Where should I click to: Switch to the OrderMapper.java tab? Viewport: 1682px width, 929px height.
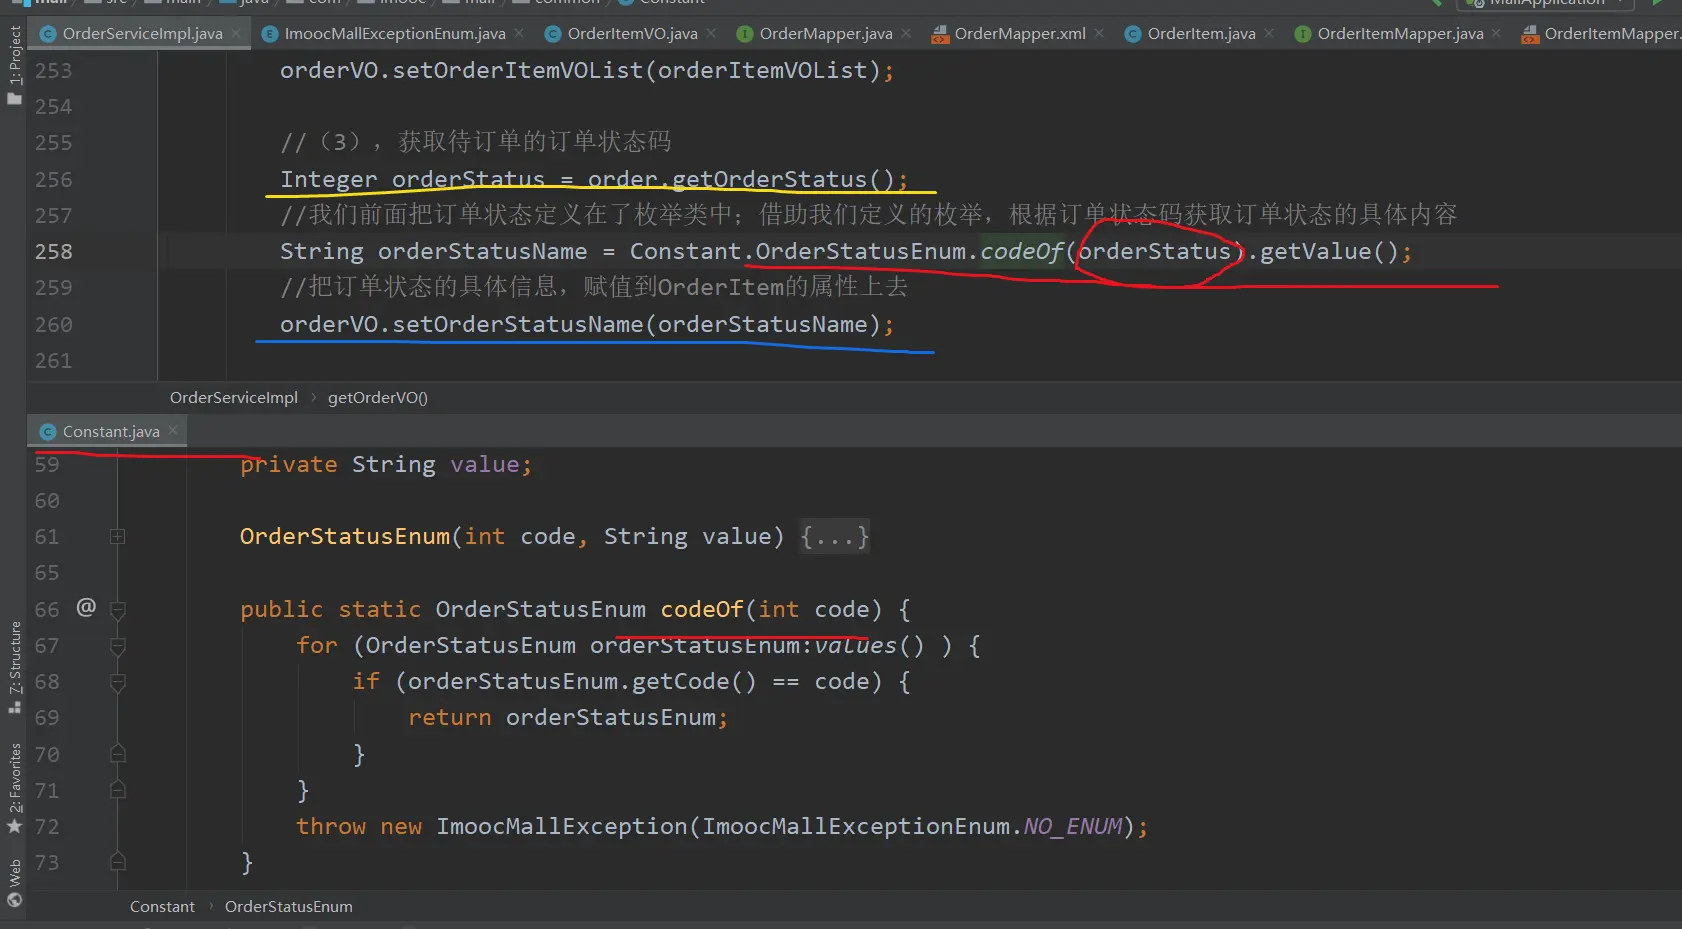[x=825, y=34]
